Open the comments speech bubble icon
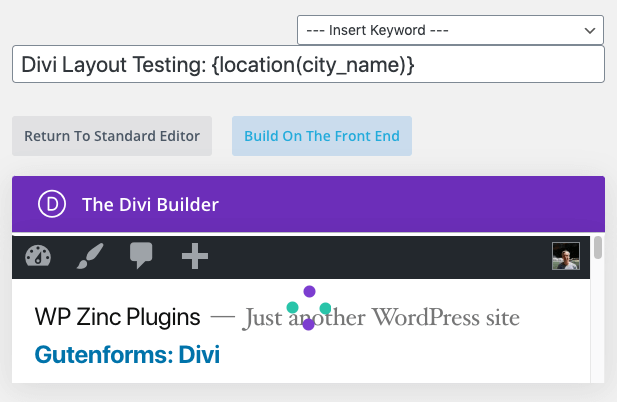Viewport: 617px width, 402px height. (141, 256)
